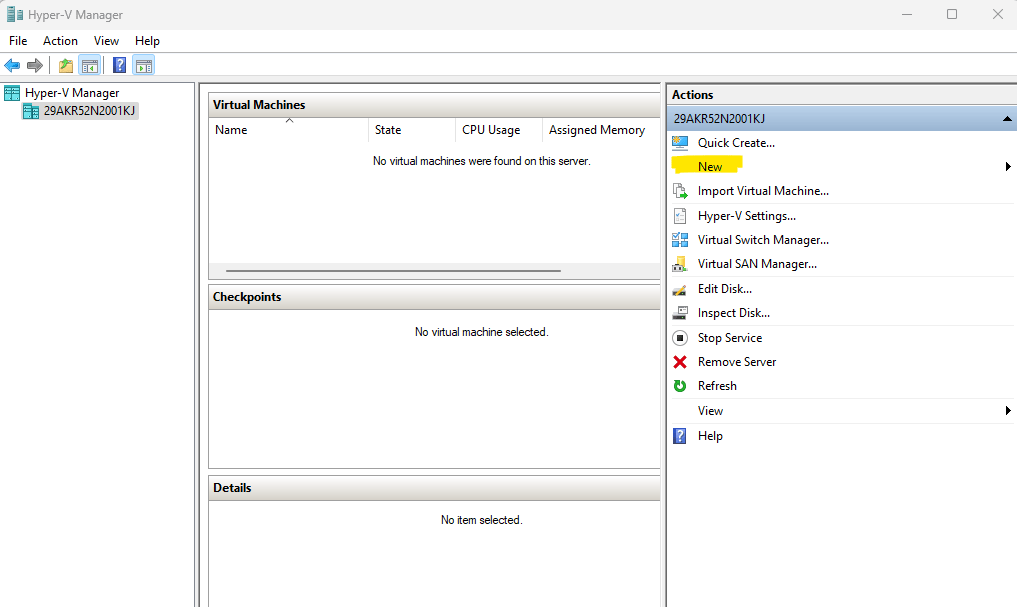1017x607 pixels.
Task: Toggle the Action pane visibility
Action: pyautogui.click(x=143, y=65)
